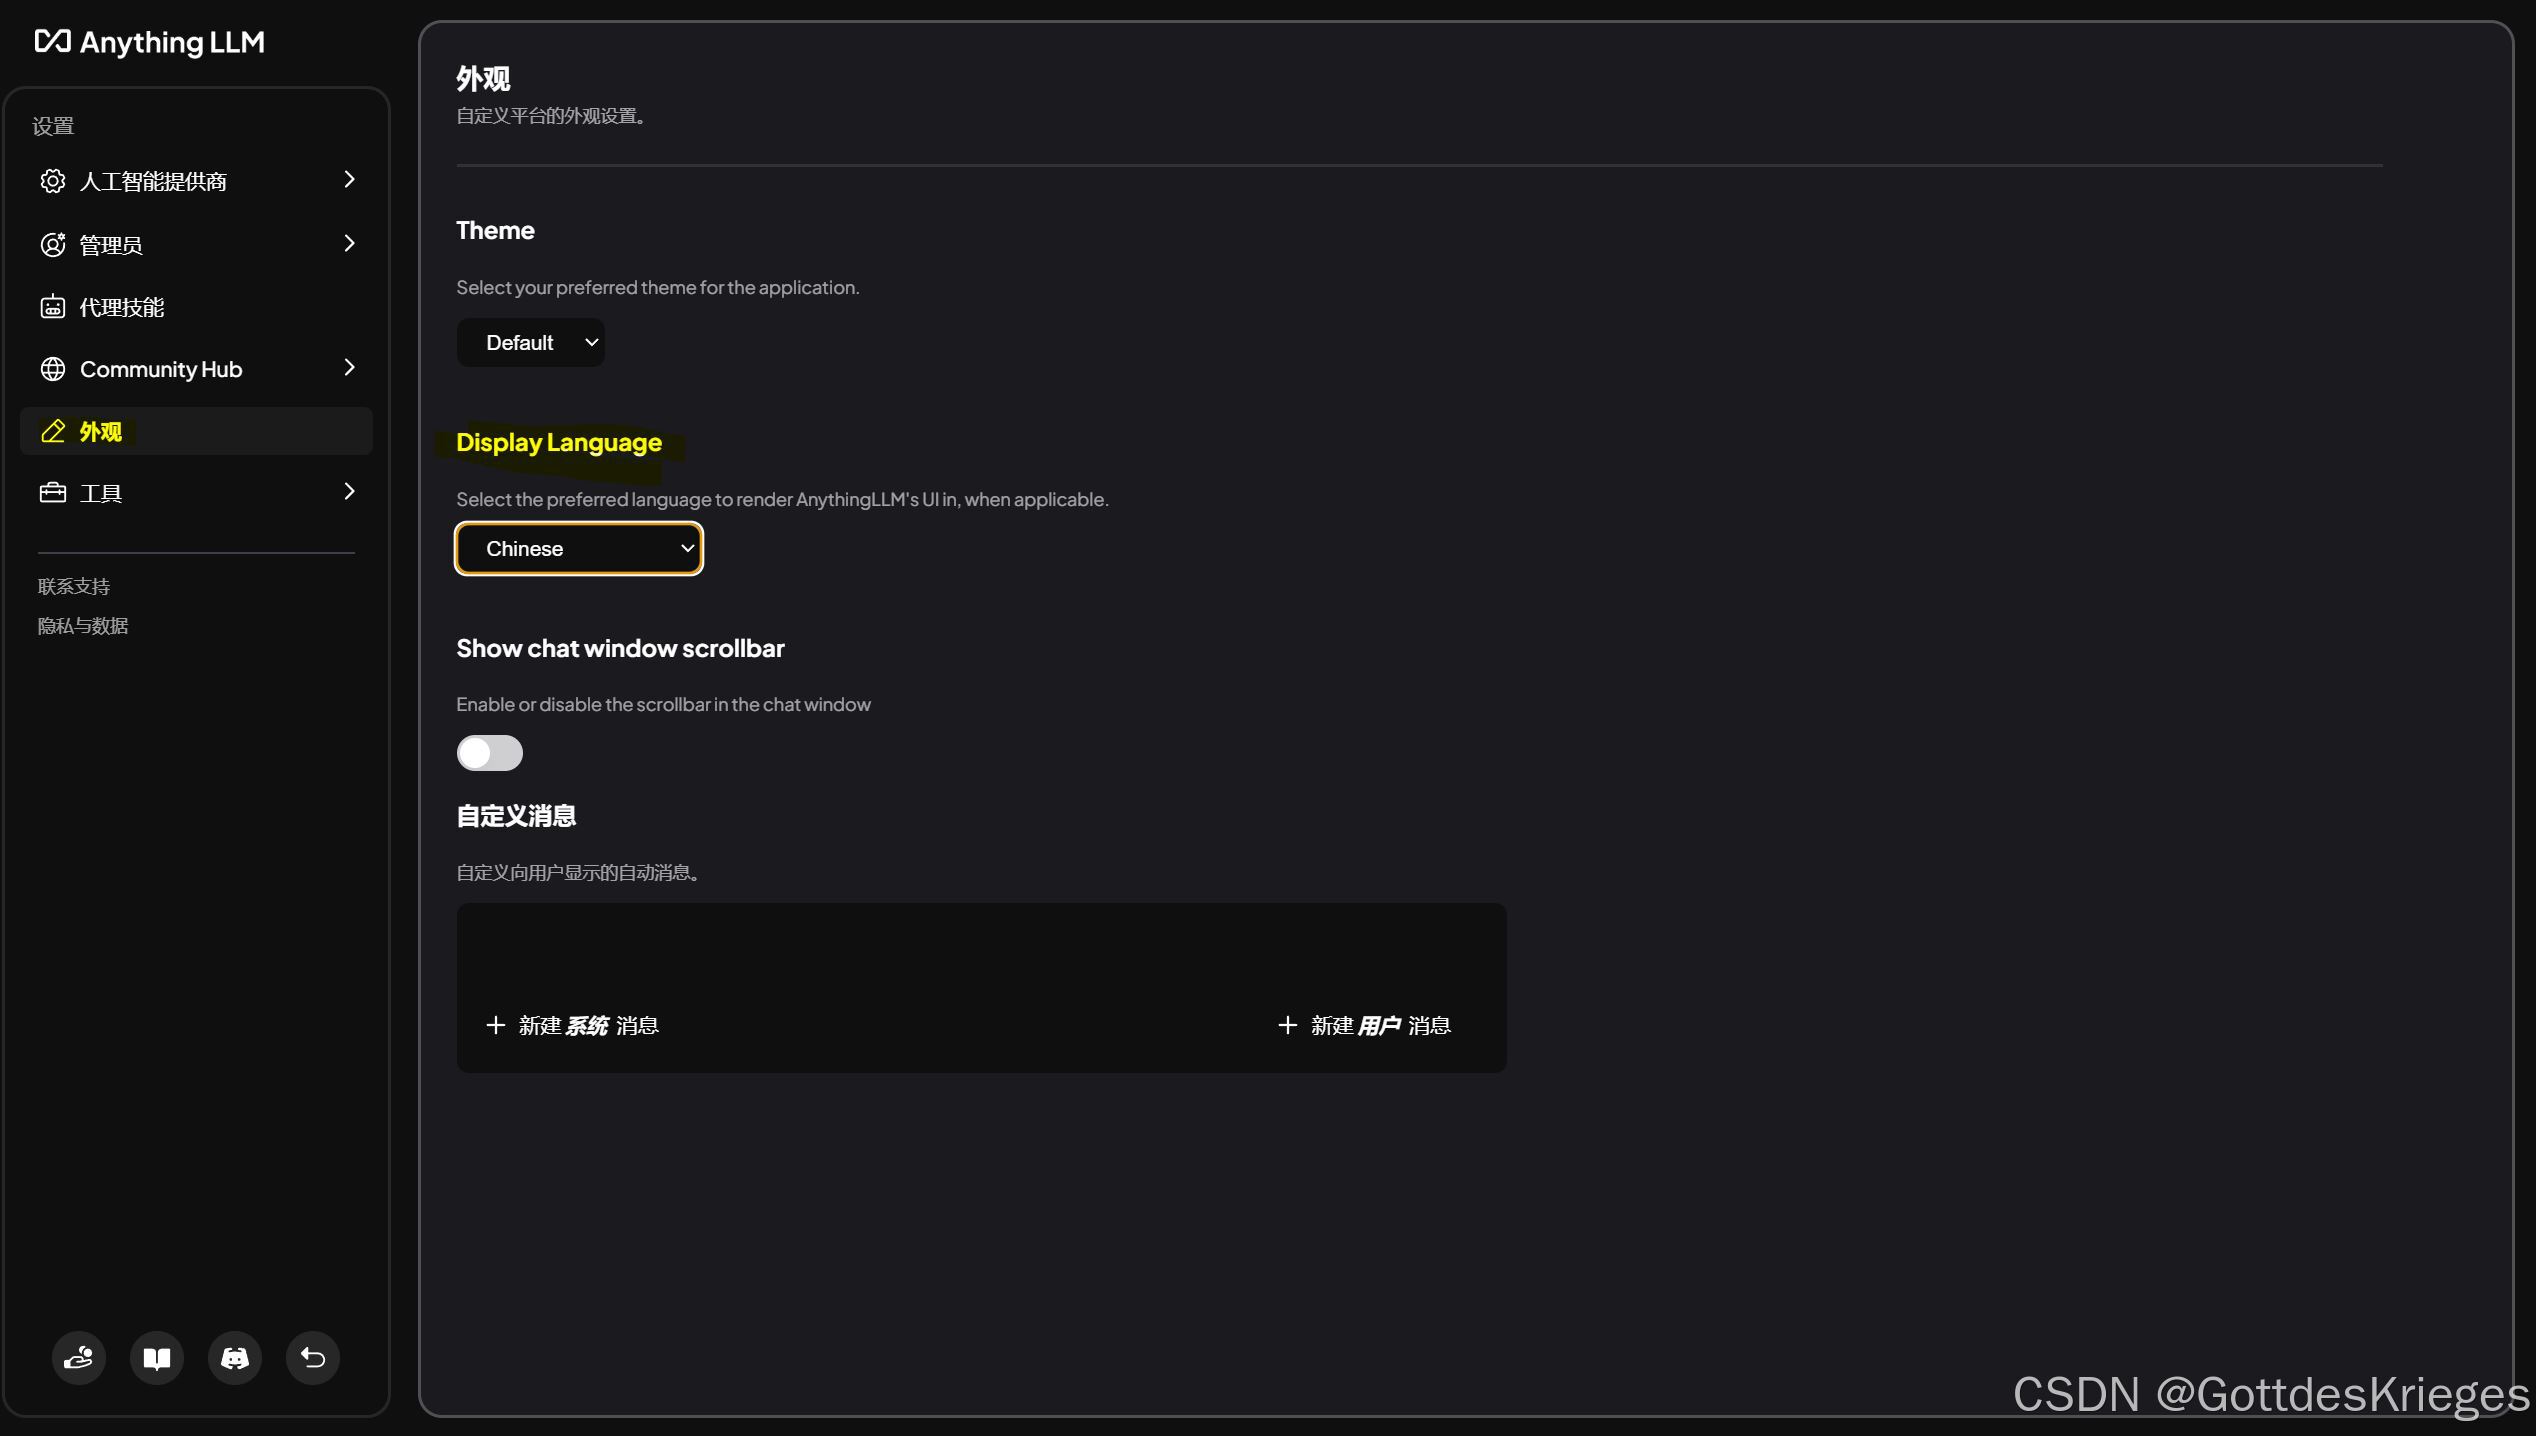Click 新建 系统 消息 button
Screen dimensions: 2536x1436
(573, 1026)
